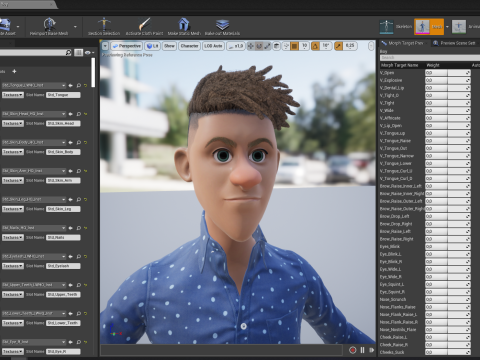Open the Std_Tongue material dropdown
Viewport: 480px width, 360px height.
pyautogui.click(x=34, y=85)
